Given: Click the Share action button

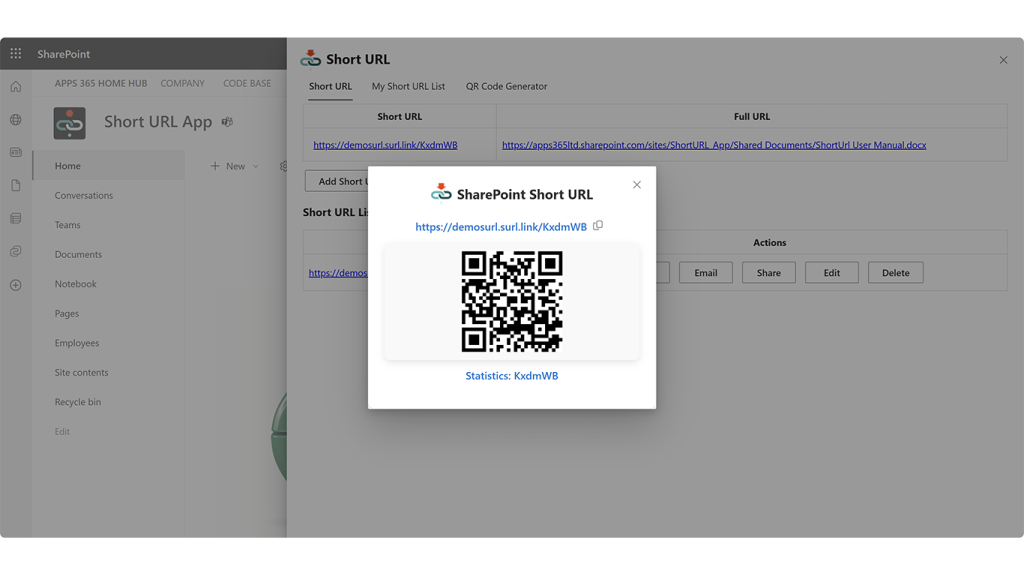Looking at the screenshot, I should pos(769,273).
